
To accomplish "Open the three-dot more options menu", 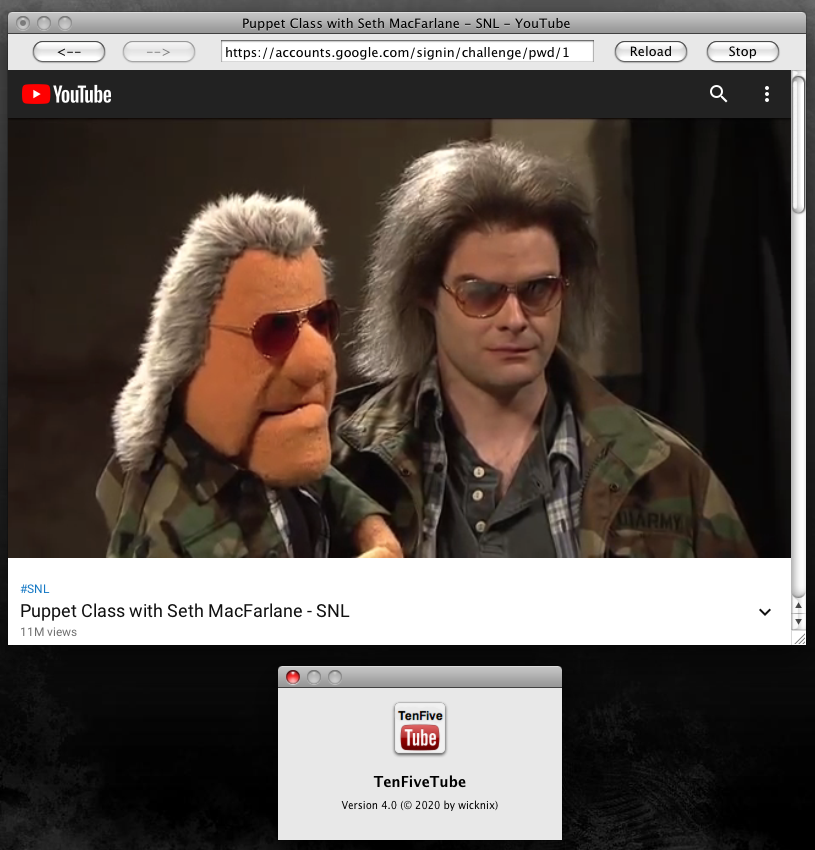I will [767, 94].
